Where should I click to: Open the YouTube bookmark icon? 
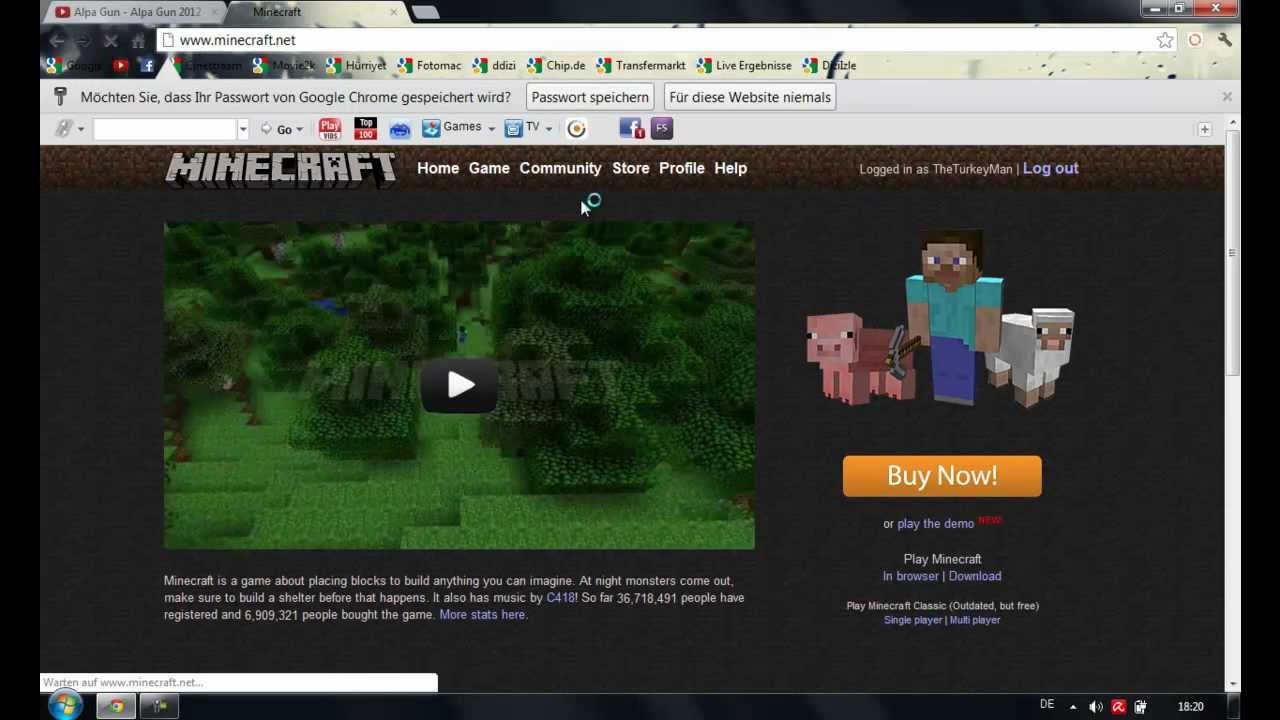pos(121,65)
